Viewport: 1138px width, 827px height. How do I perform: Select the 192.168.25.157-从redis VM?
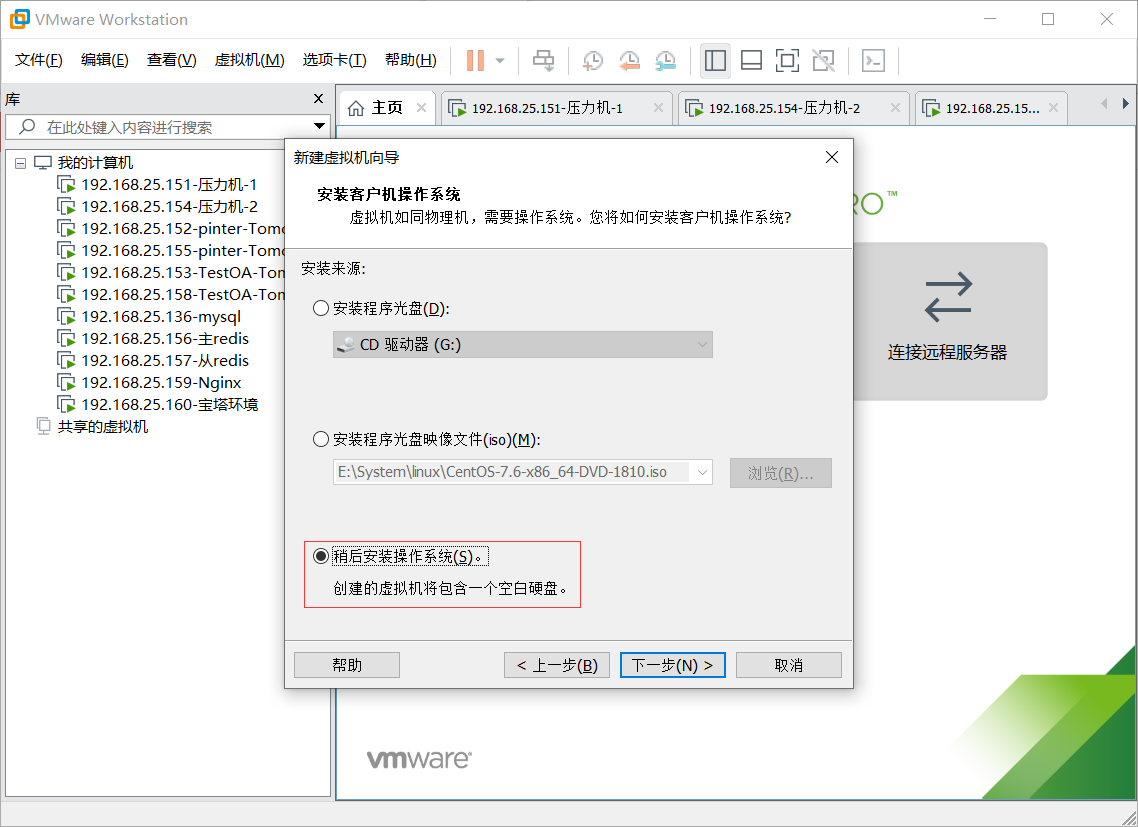(x=165, y=360)
